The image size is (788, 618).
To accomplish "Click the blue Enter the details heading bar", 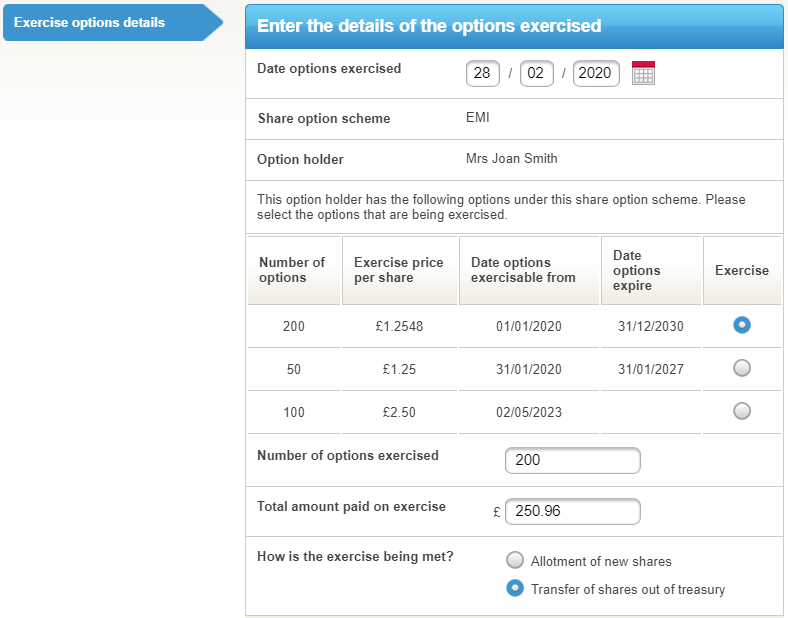I will tap(514, 26).
